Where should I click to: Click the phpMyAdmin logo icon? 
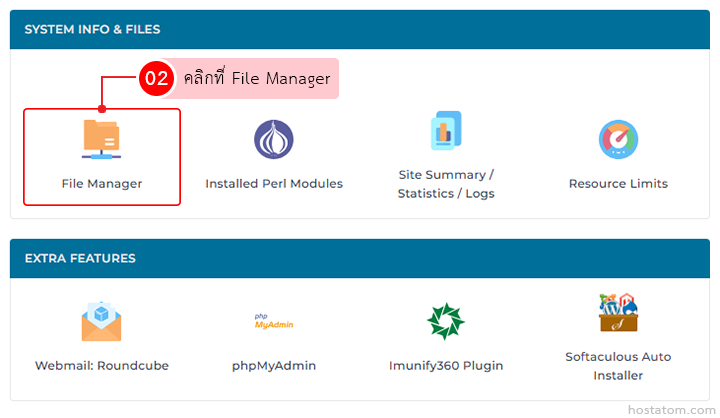(x=273, y=322)
